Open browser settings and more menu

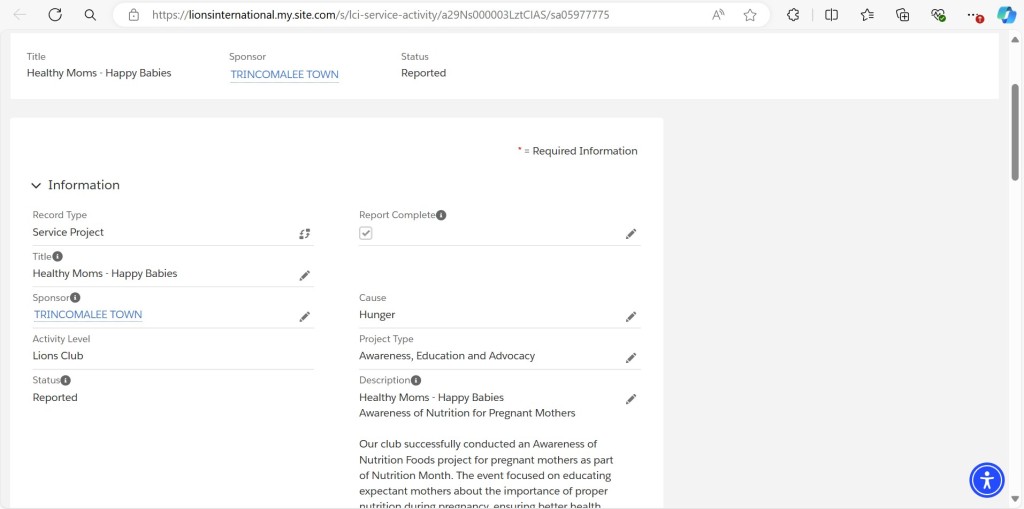(x=974, y=15)
